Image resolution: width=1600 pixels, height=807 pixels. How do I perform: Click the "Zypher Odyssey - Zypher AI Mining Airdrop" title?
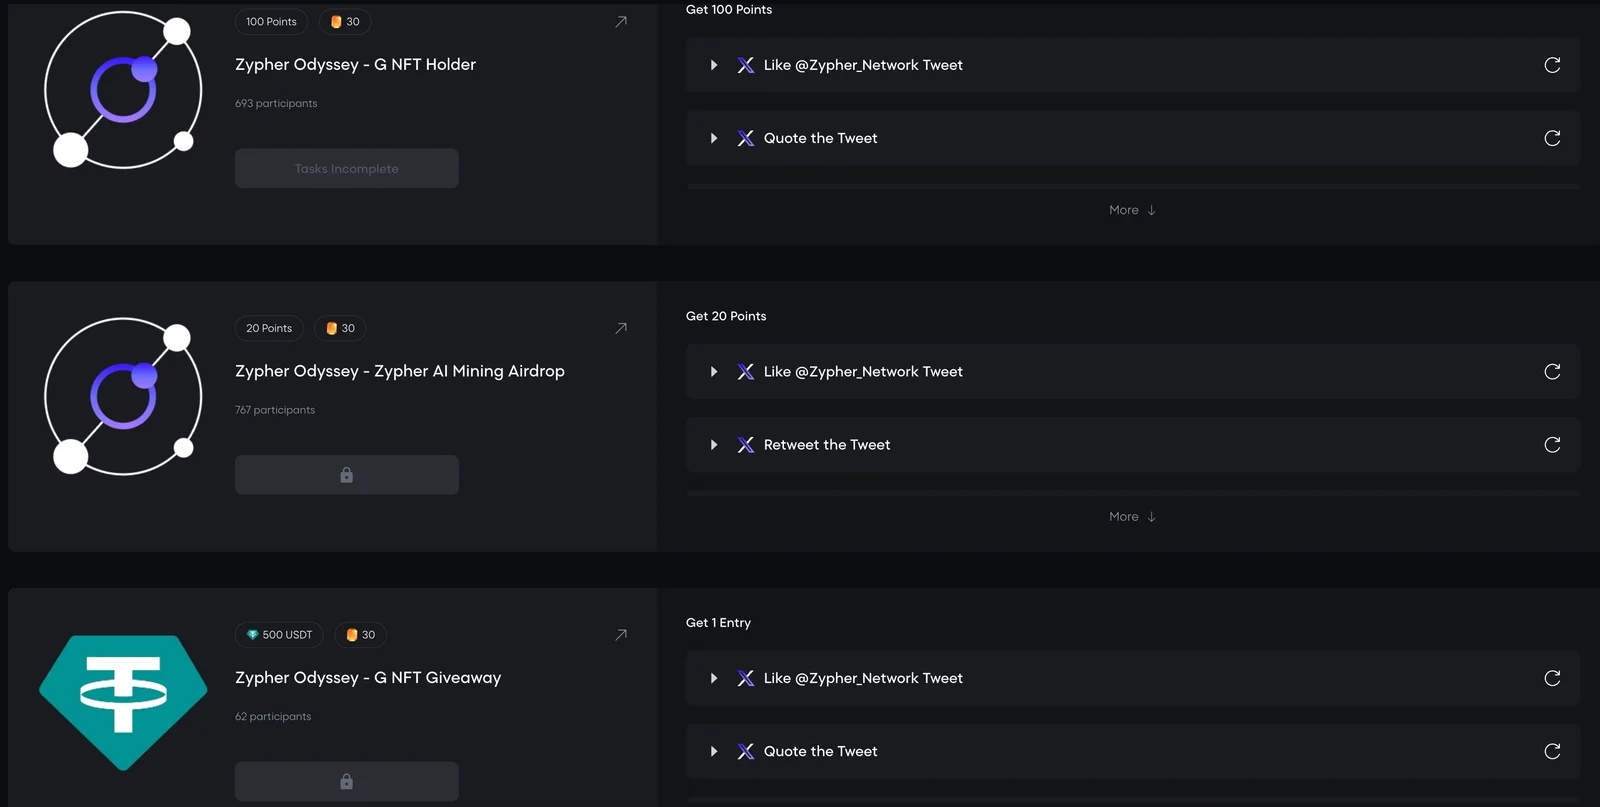(x=400, y=371)
